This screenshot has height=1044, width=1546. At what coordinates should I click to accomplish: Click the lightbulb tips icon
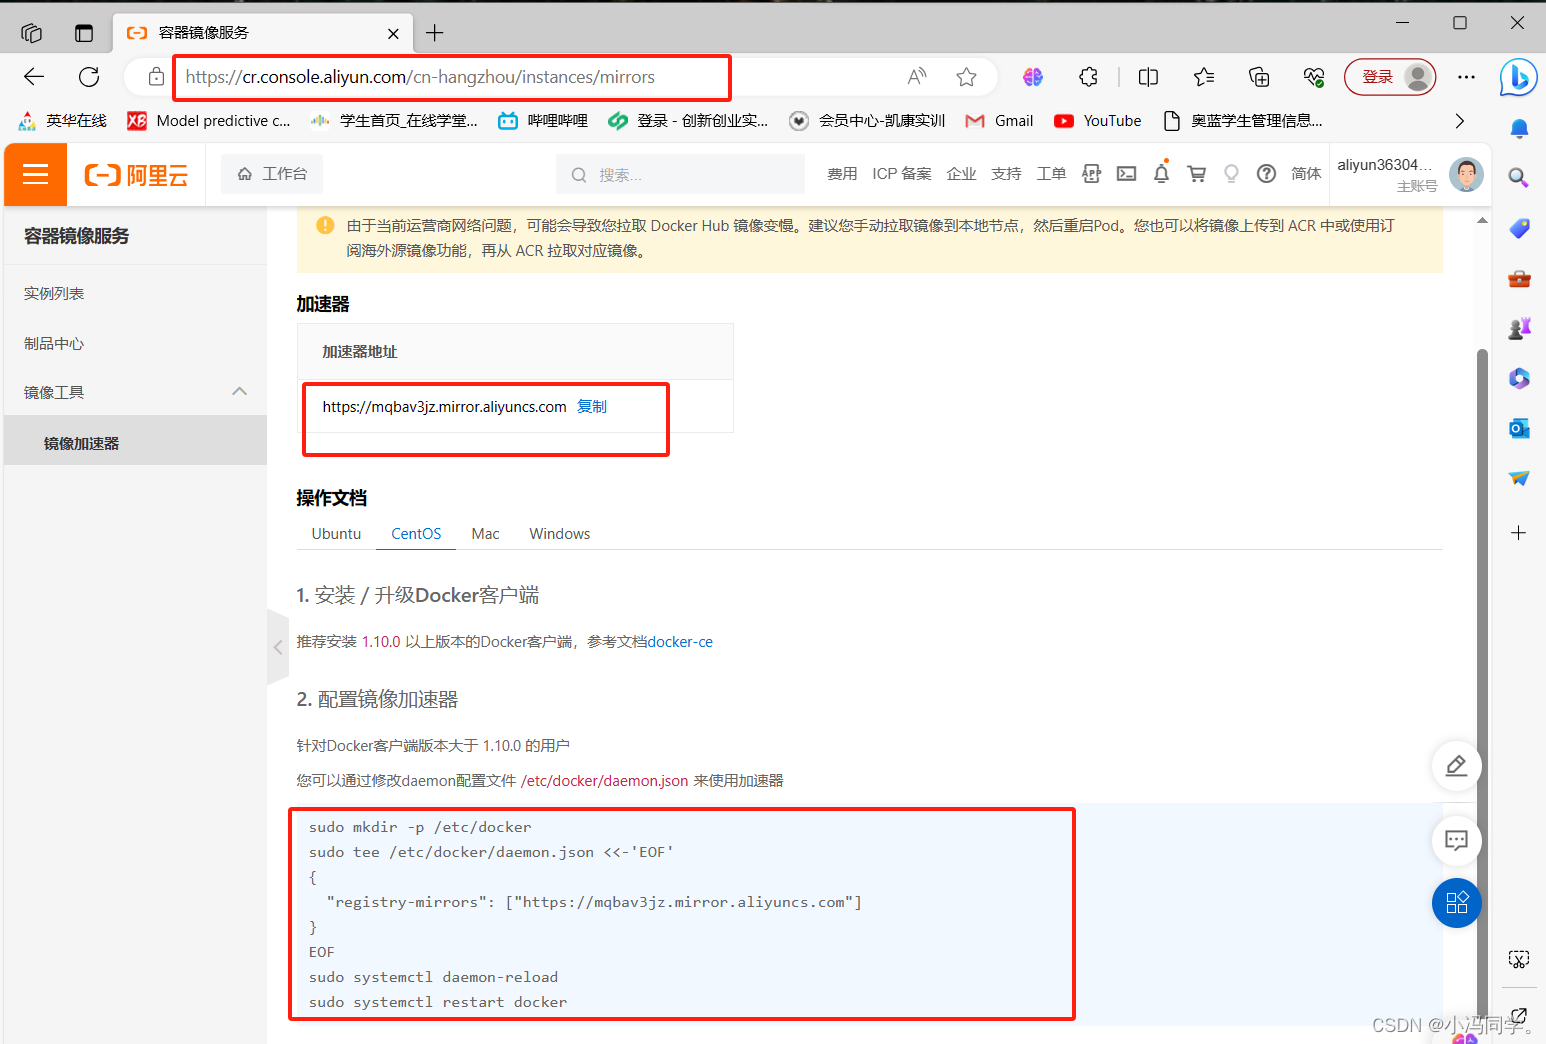[1231, 174]
